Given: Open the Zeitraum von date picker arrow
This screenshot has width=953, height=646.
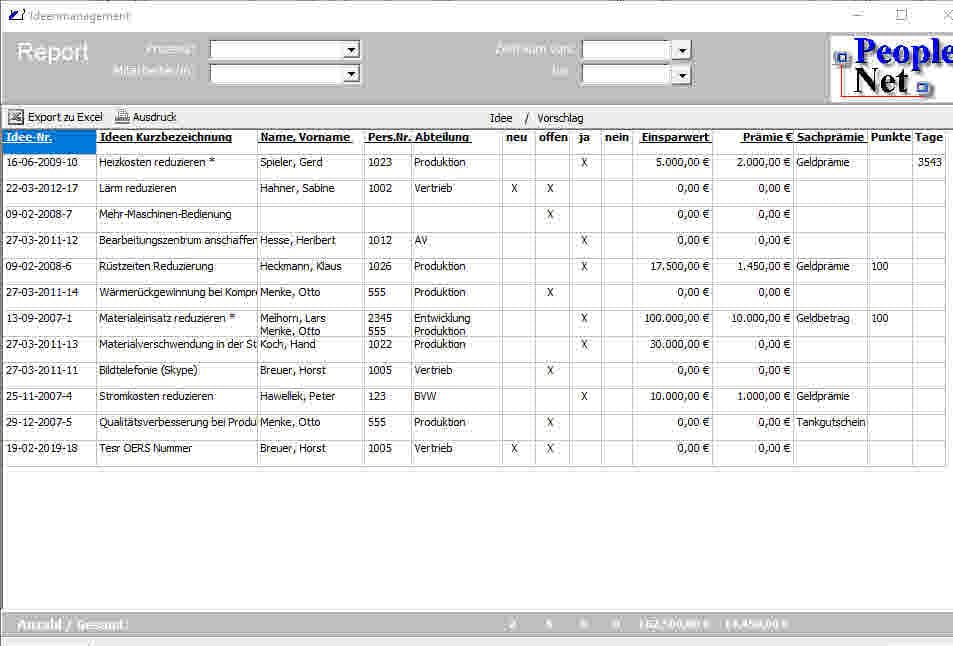Looking at the screenshot, I should click(x=682, y=50).
